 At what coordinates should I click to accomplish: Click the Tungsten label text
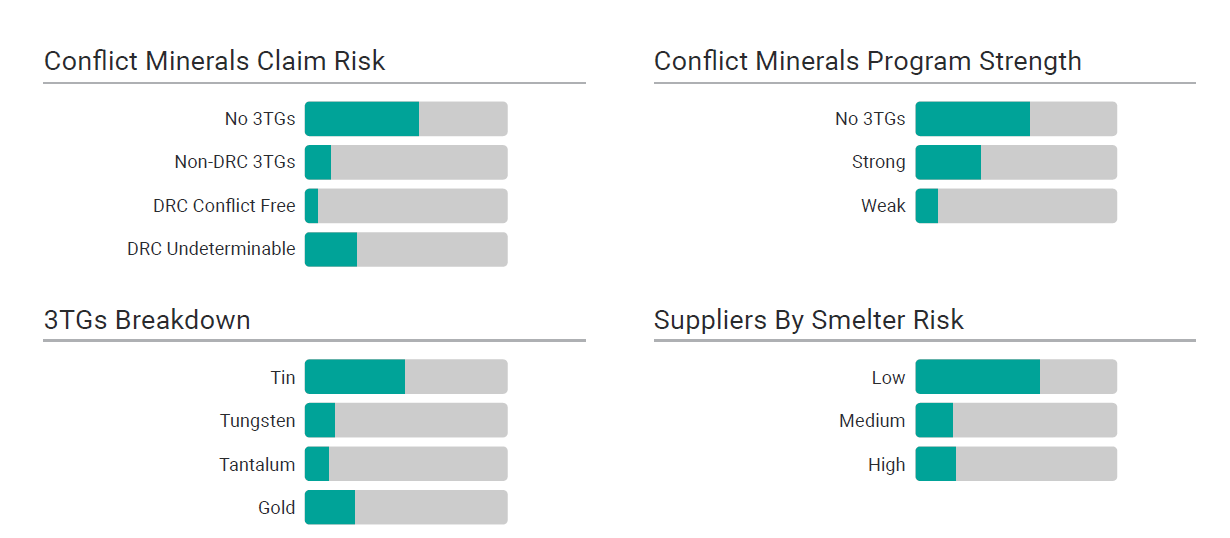pyautogui.click(x=257, y=421)
